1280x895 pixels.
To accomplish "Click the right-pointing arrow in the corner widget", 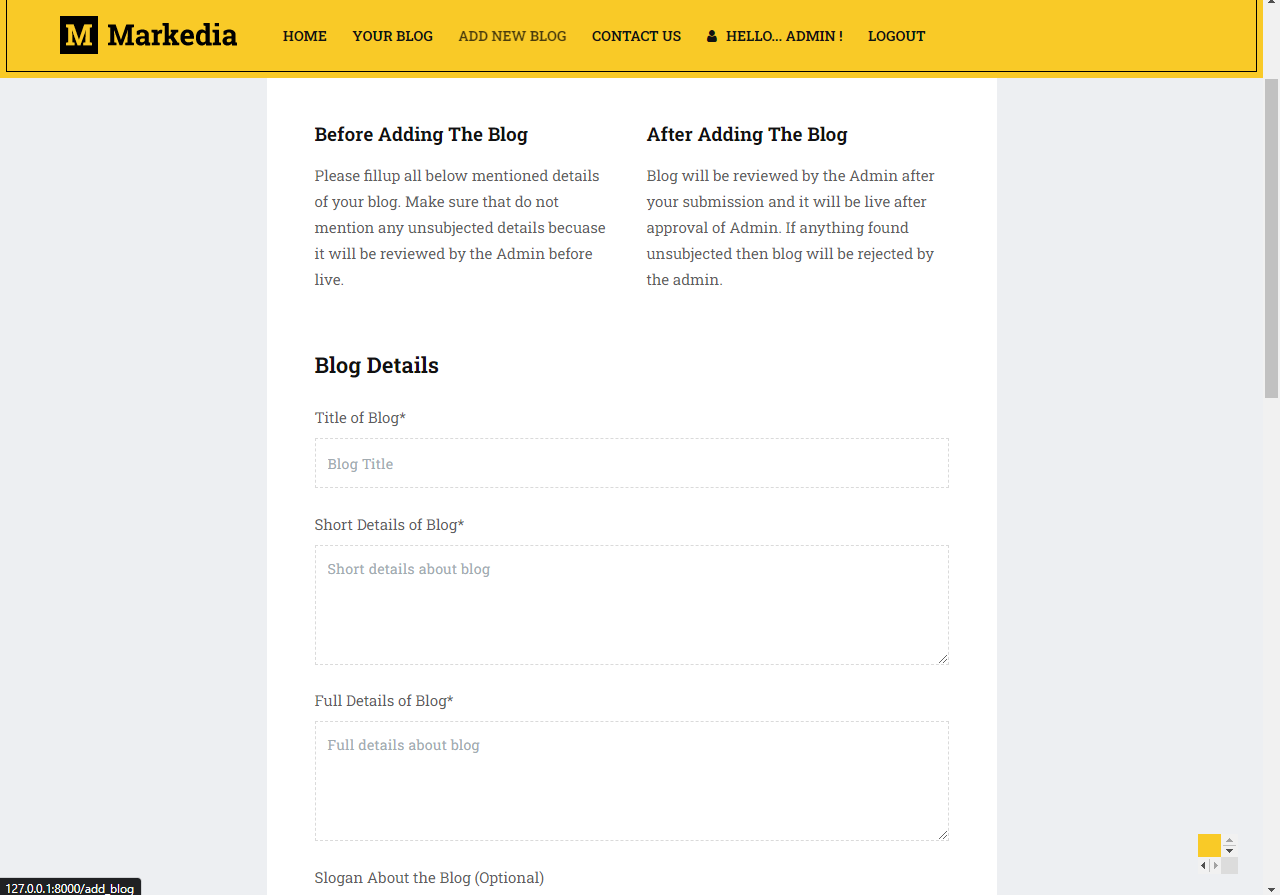I will click(1216, 865).
